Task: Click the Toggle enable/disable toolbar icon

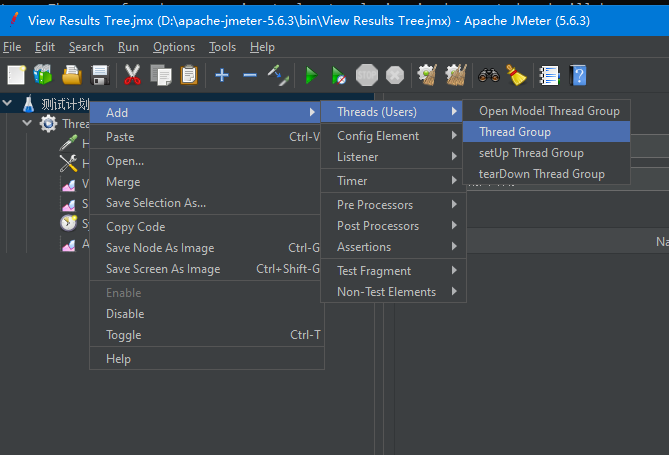Action: (x=279, y=75)
